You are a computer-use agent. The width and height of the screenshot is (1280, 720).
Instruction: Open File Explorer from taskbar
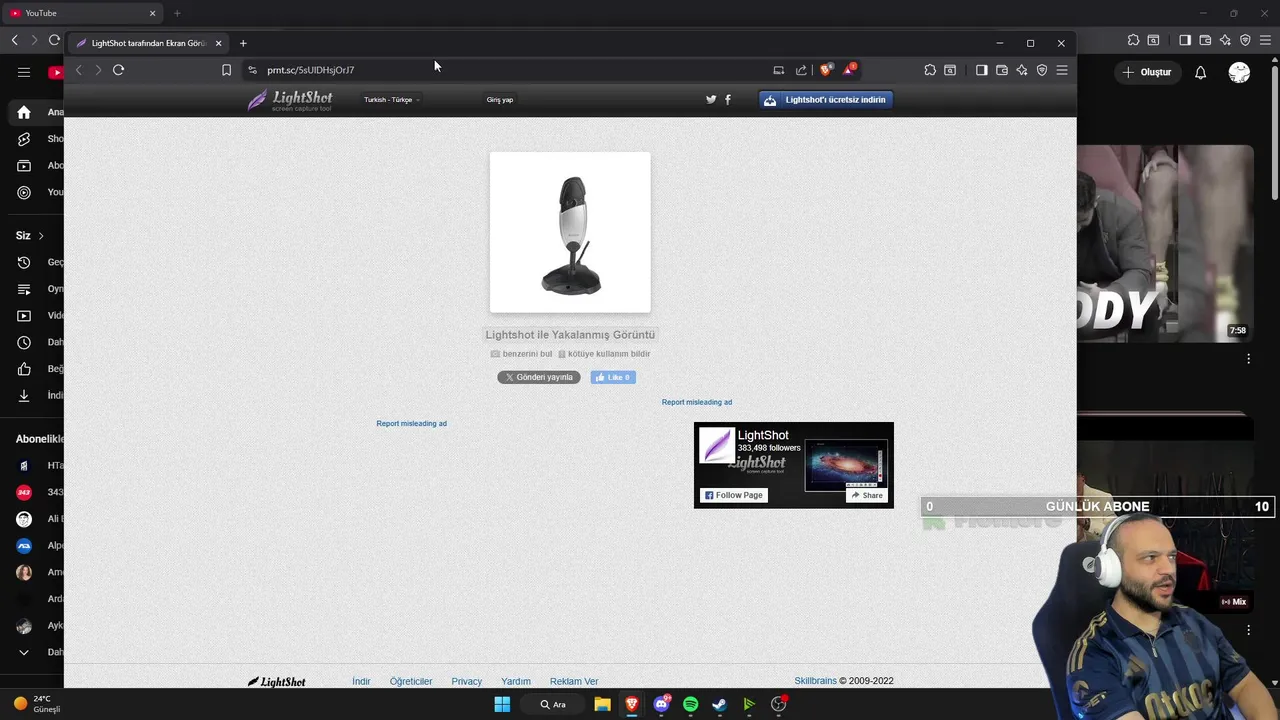click(x=602, y=704)
